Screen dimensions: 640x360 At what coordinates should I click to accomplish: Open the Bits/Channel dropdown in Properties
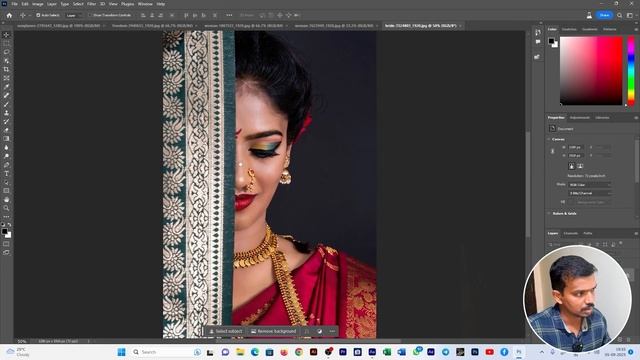pos(590,193)
